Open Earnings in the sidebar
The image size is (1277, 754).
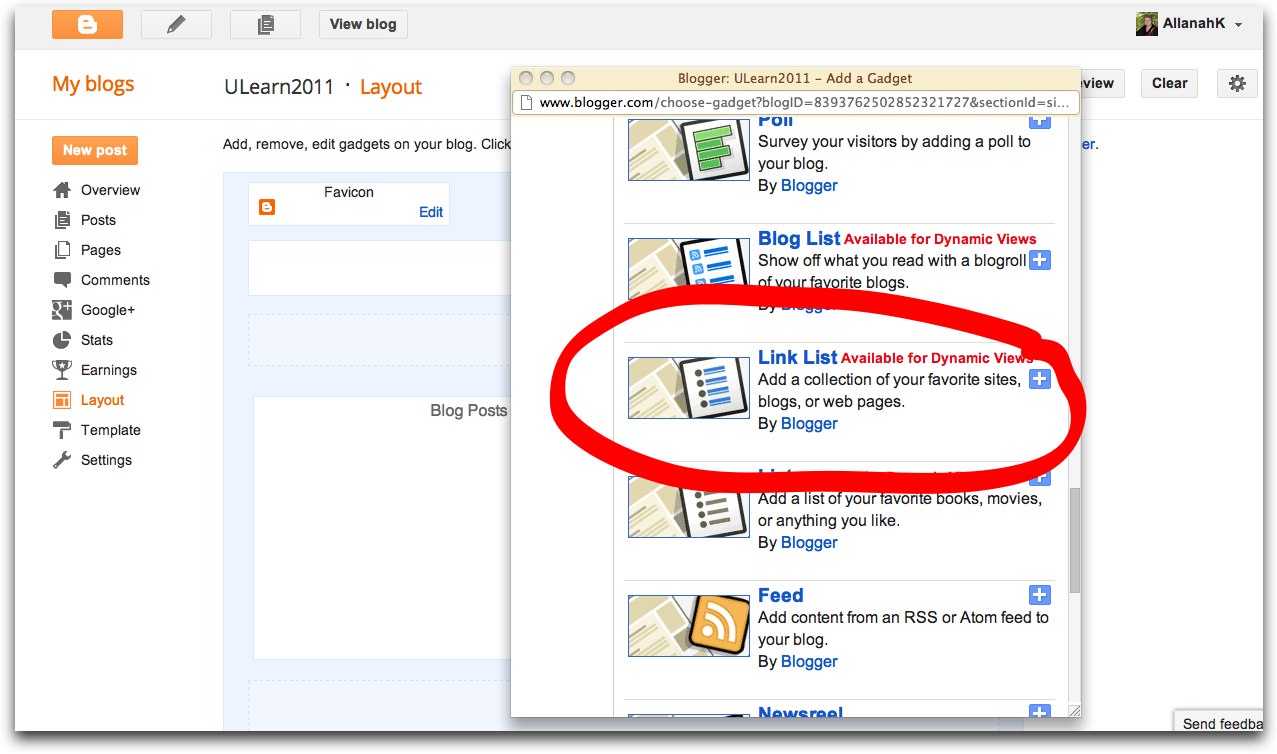coord(109,370)
